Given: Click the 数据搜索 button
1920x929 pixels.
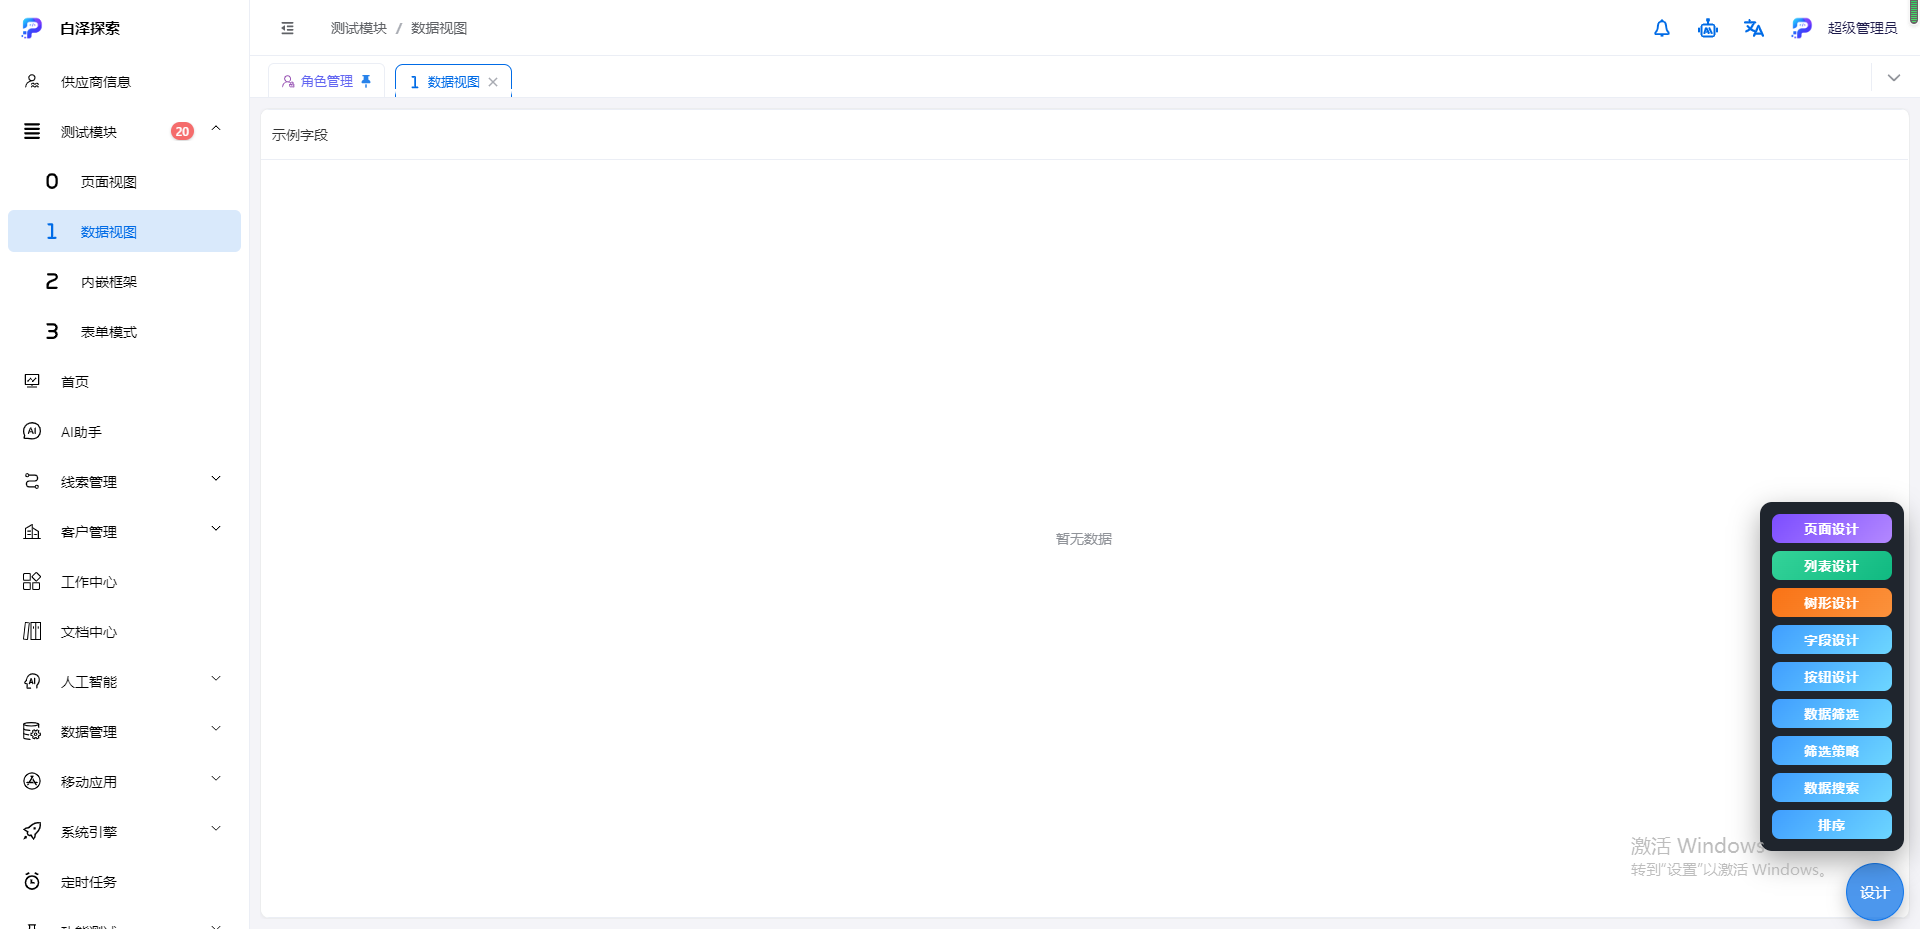Looking at the screenshot, I should click(x=1831, y=788).
